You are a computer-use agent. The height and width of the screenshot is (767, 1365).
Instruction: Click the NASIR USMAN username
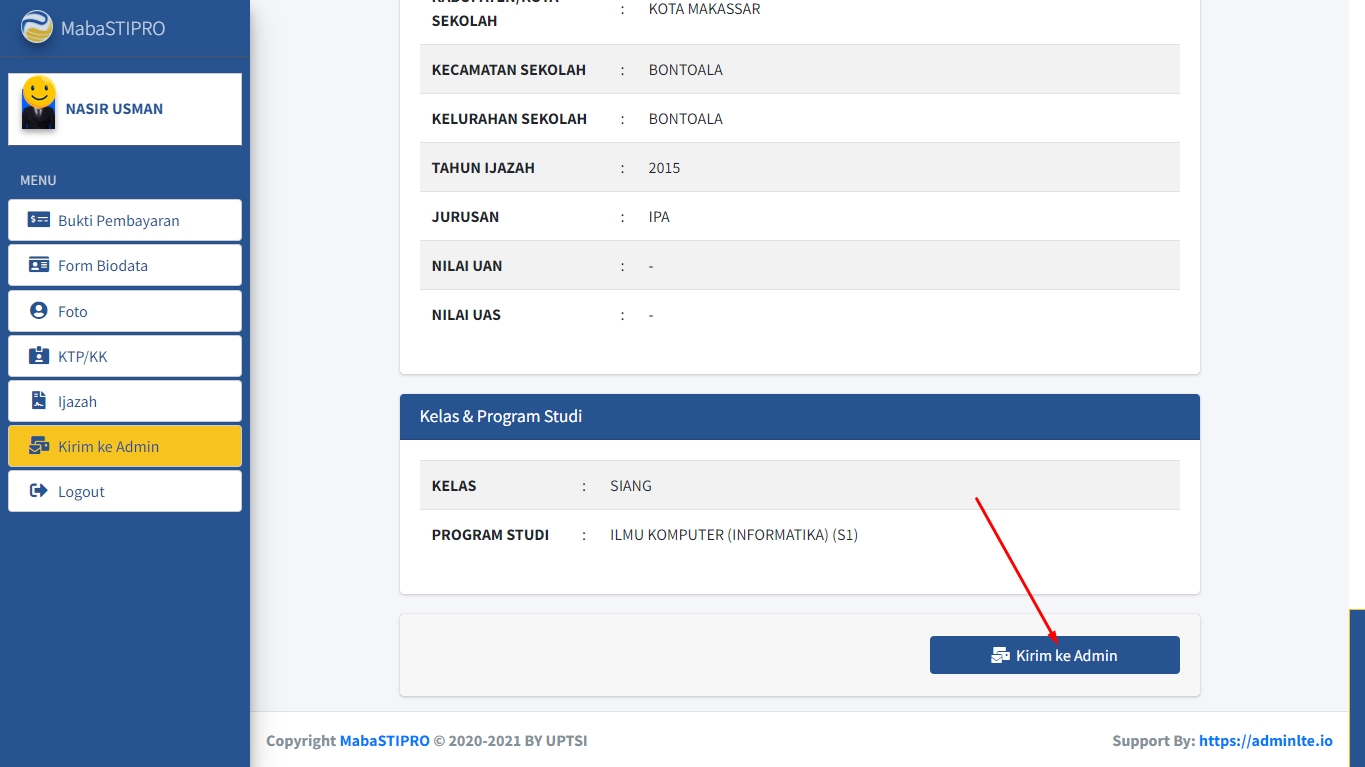tap(114, 109)
